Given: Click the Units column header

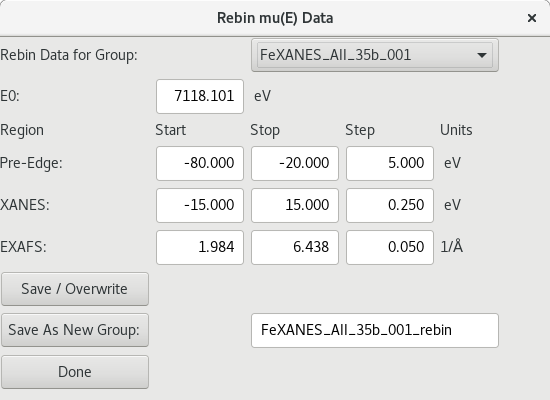Looking at the screenshot, I should (x=456, y=130).
